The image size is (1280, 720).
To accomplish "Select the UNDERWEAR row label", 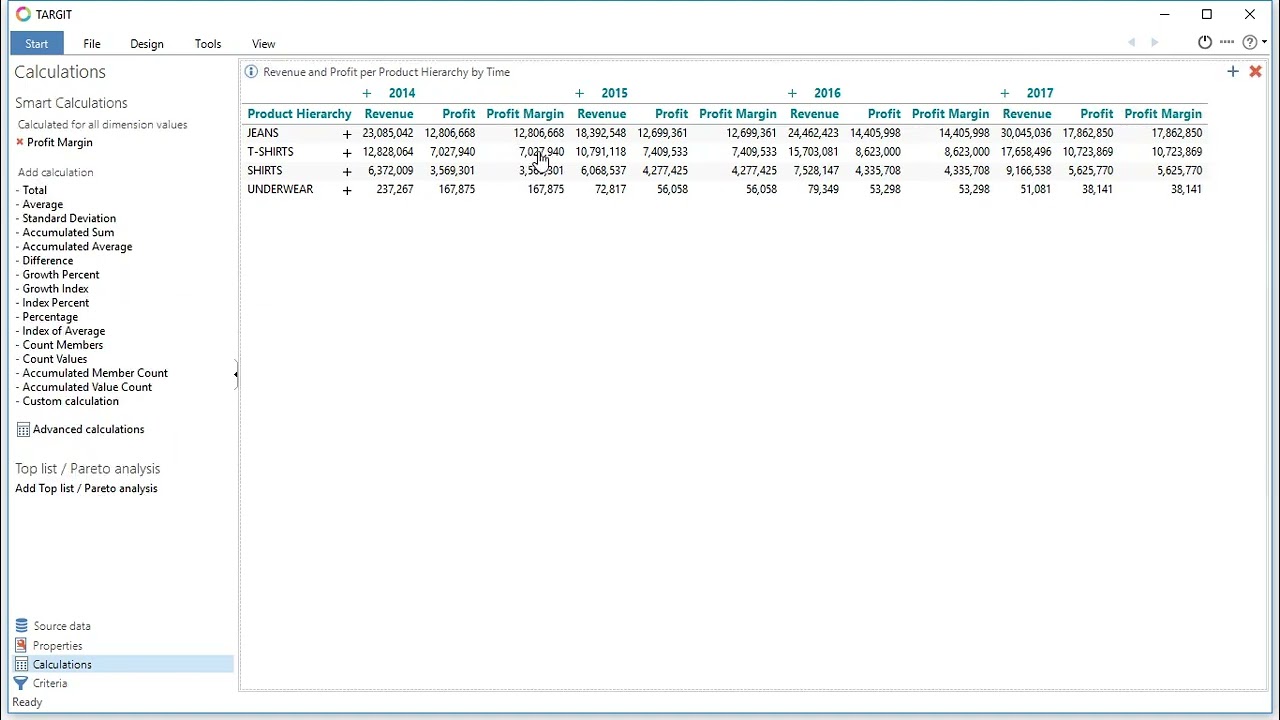I will point(280,189).
